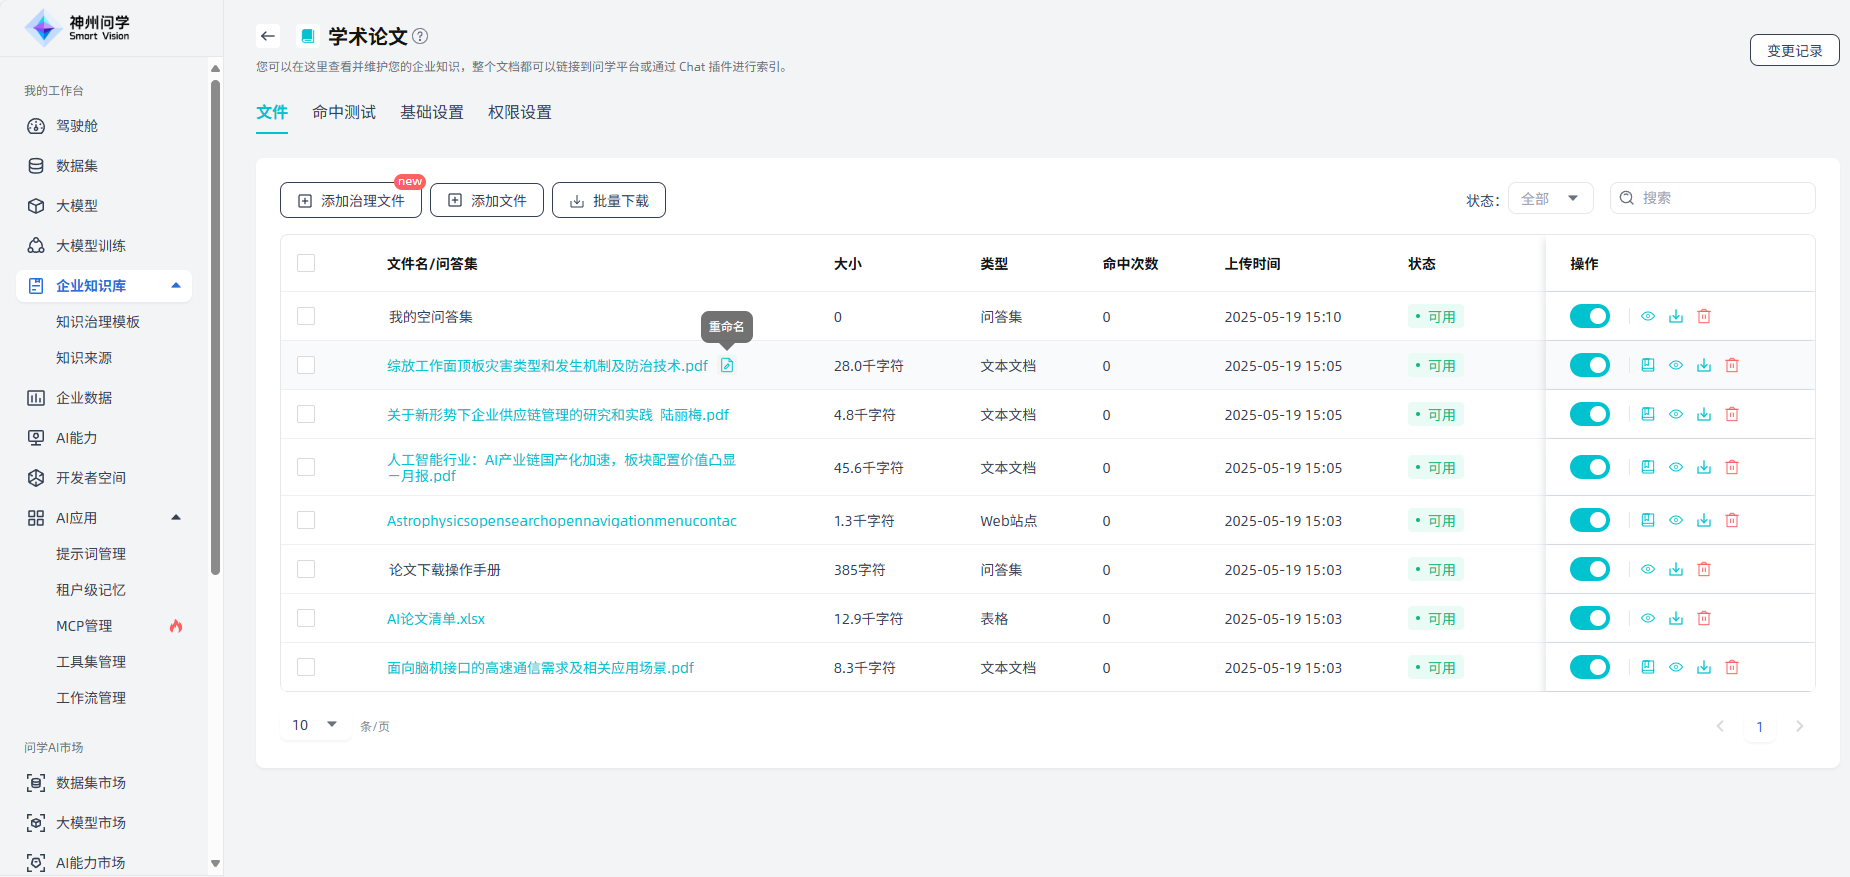Go back with the left arrow icon
Screen dimensions: 1850x877
coord(267,36)
